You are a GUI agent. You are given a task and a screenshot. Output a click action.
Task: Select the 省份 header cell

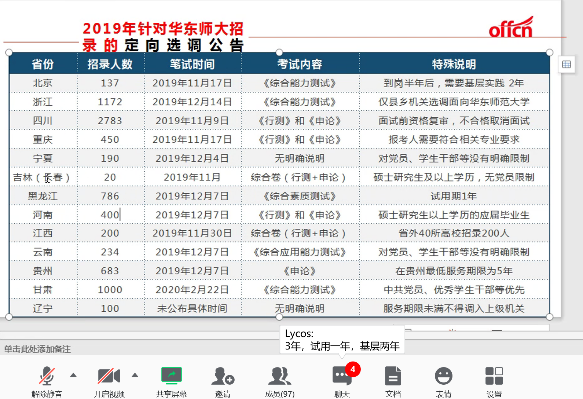pyautogui.click(x=43, y=64)
